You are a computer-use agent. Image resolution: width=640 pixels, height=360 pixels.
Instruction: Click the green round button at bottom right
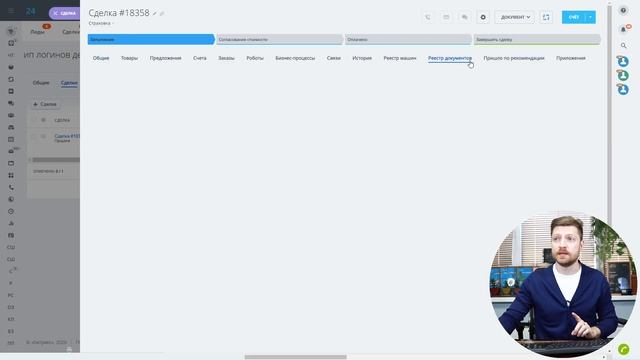pyautogui.click(x=624, y=349)
